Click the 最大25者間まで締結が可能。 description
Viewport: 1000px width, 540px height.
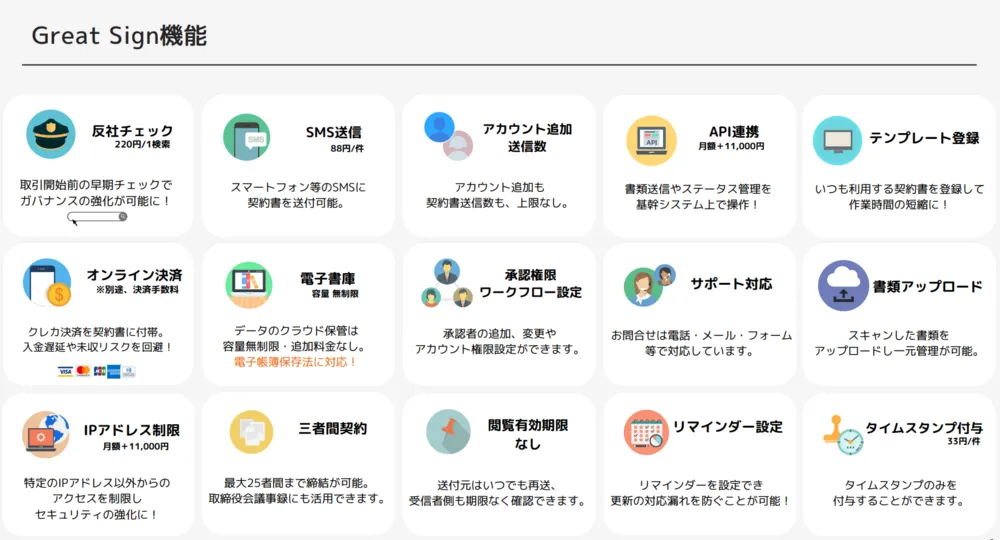pyautogui.click(x=297, y=483)
